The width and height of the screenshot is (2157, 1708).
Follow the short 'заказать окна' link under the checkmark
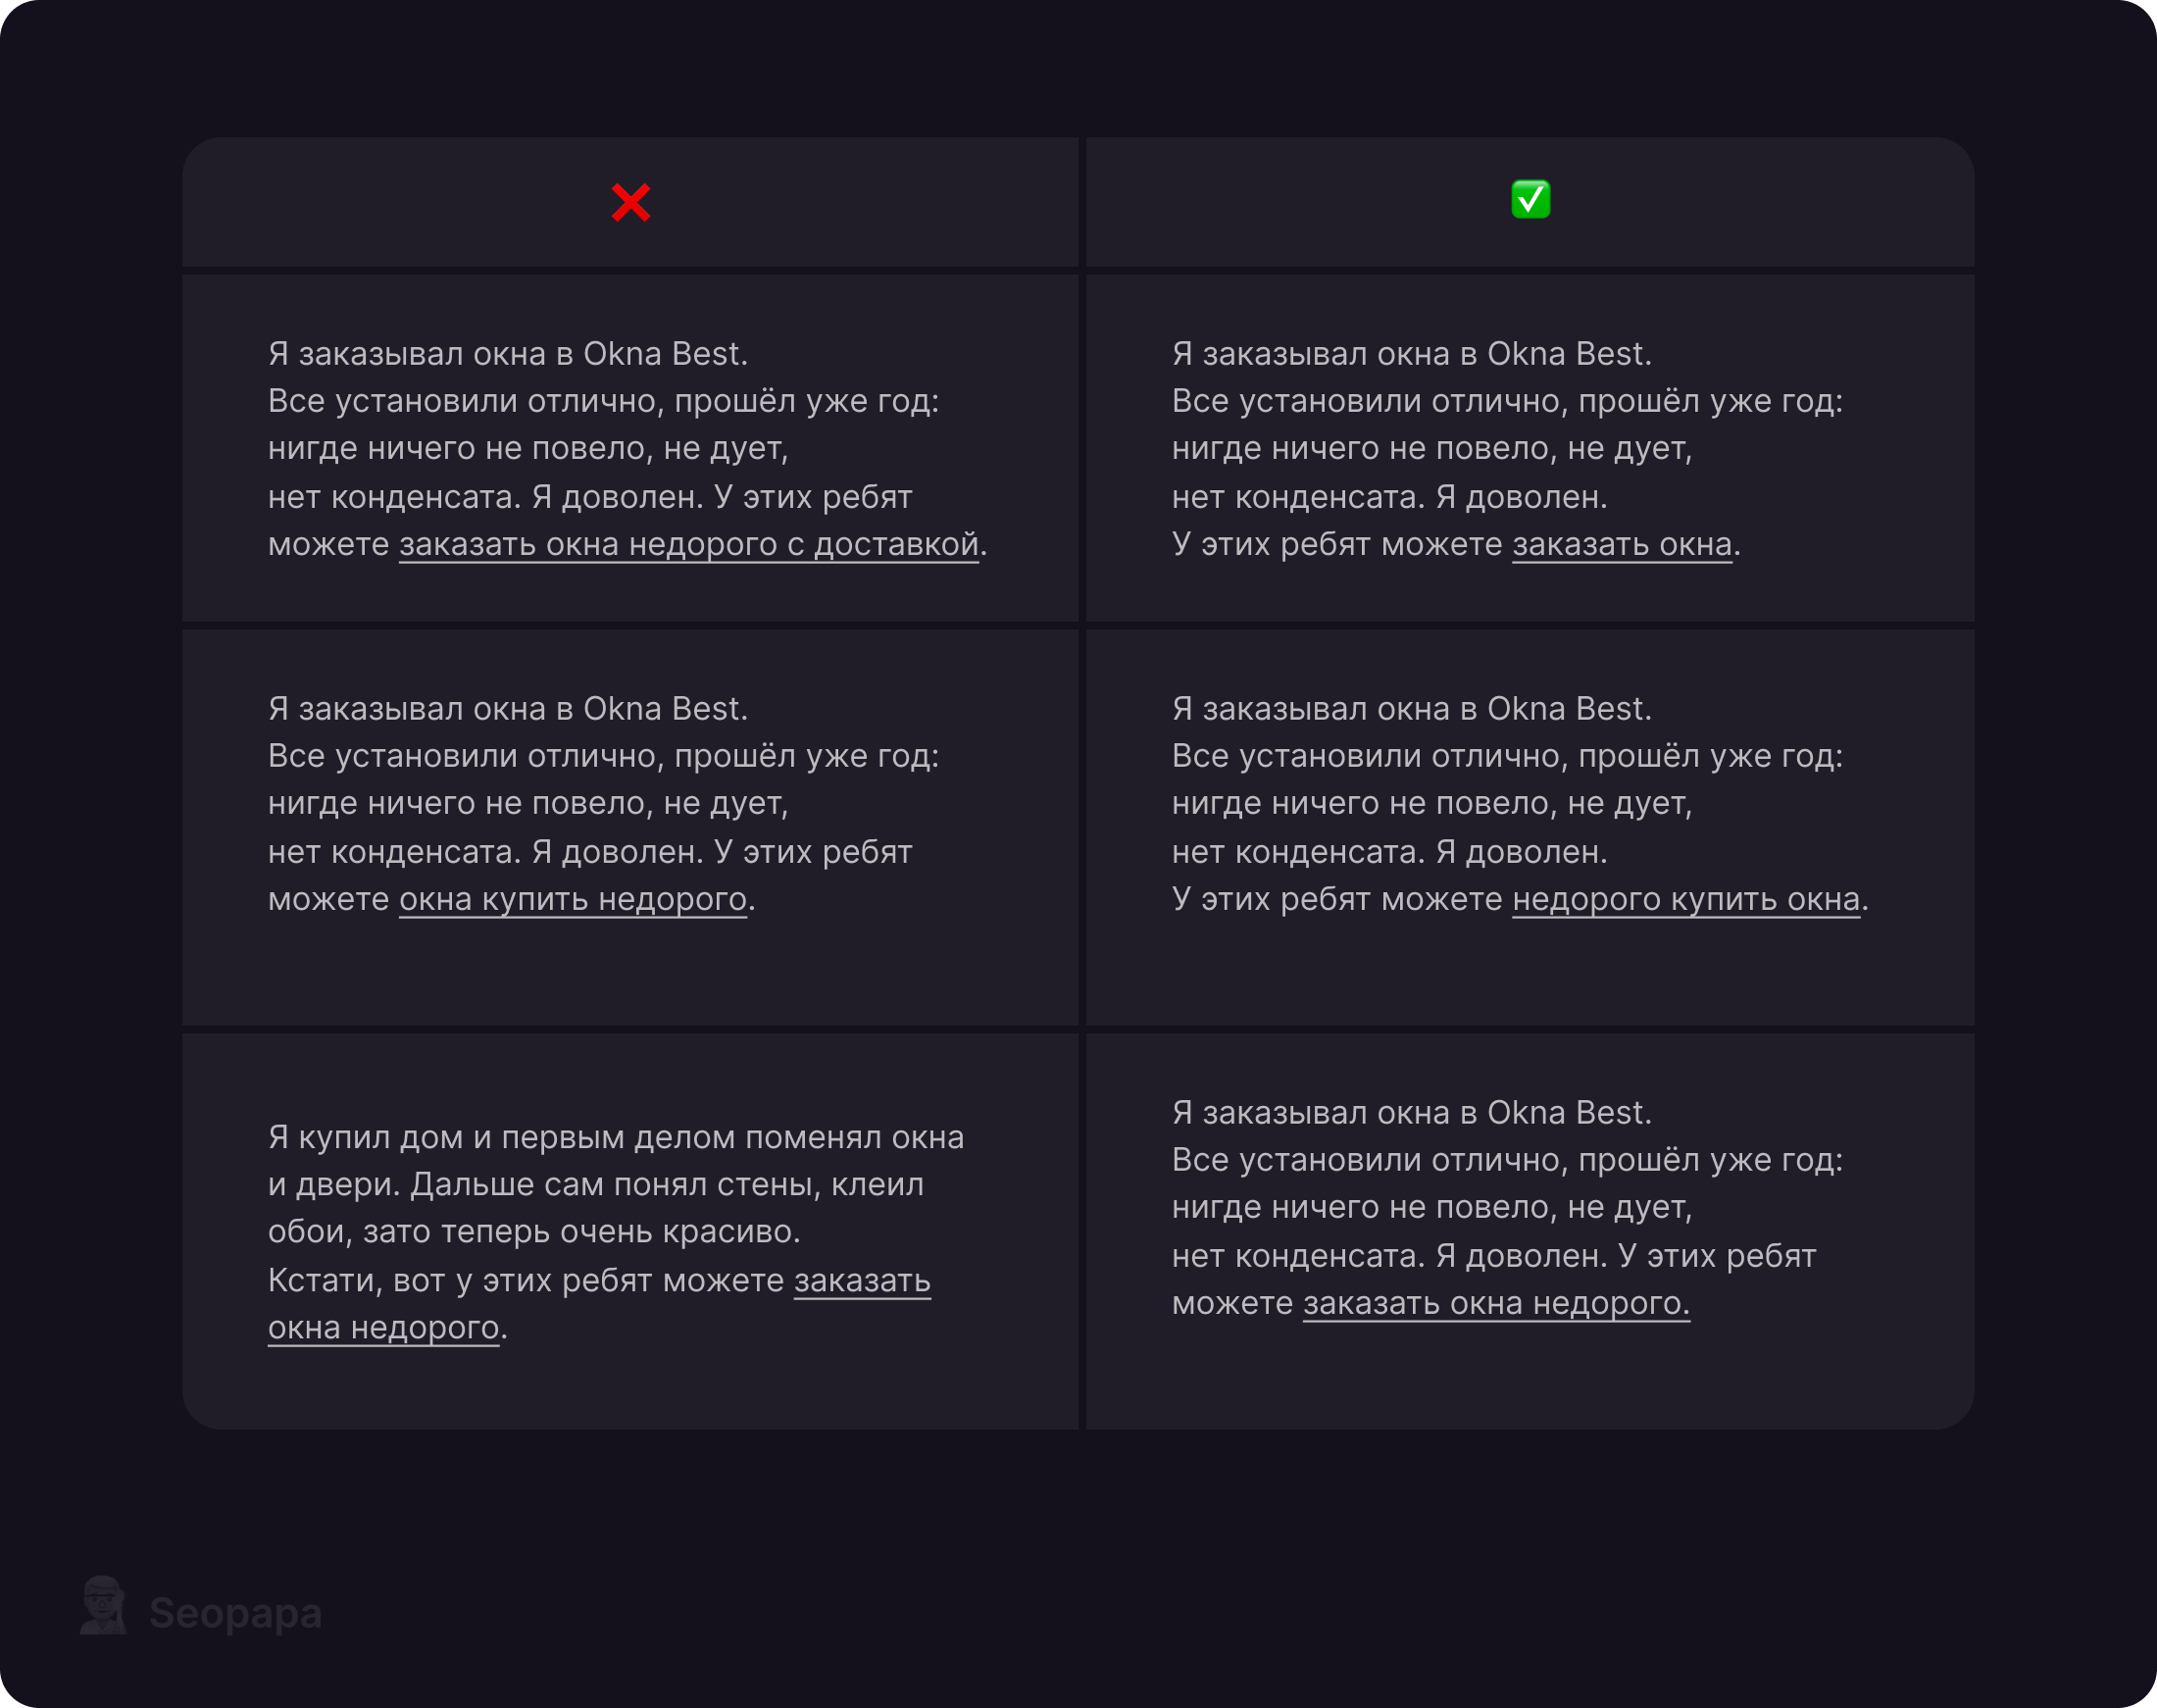[1621, 545]
